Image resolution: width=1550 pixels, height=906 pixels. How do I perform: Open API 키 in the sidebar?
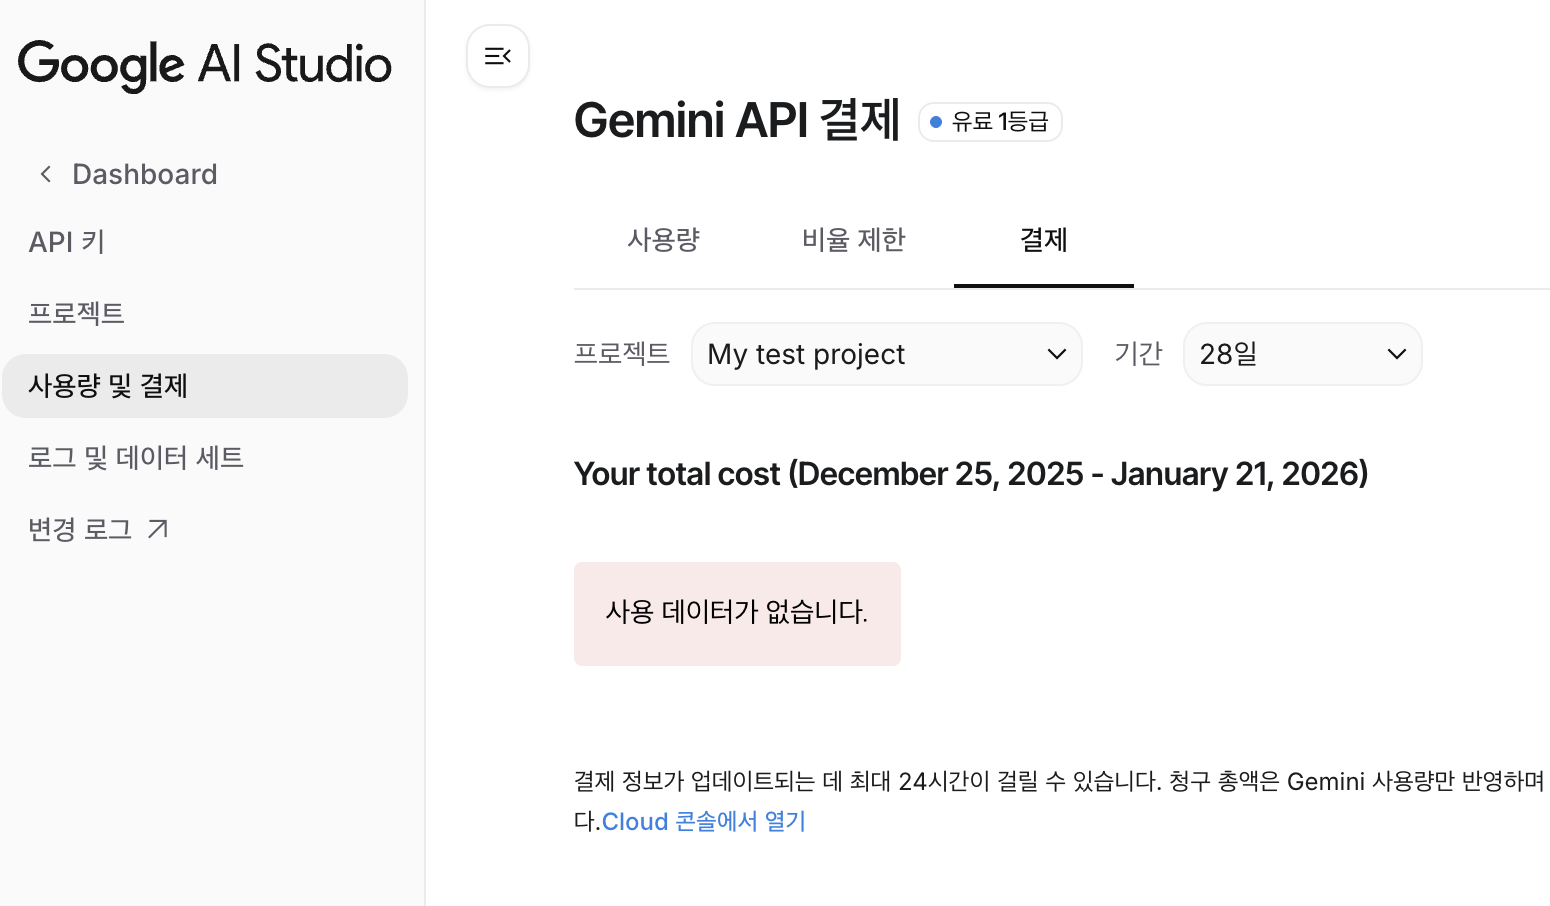67,242
